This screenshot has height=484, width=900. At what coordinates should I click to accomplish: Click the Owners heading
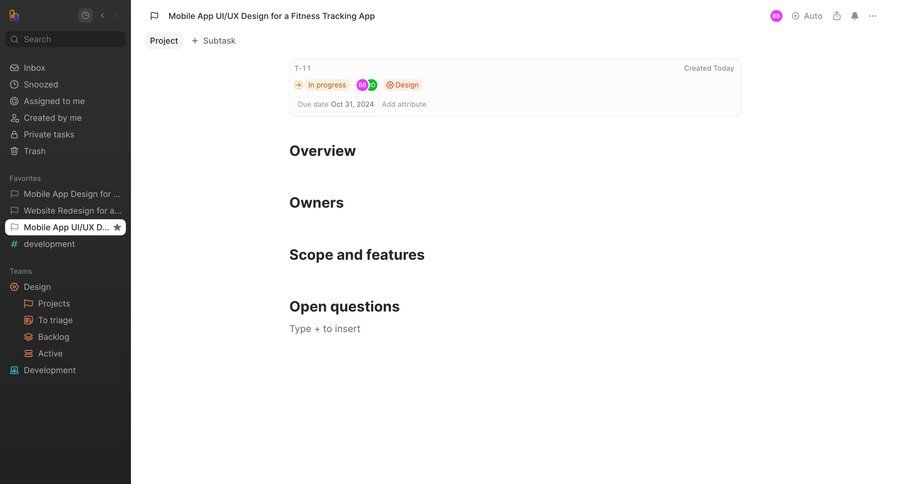pos(316,203)
